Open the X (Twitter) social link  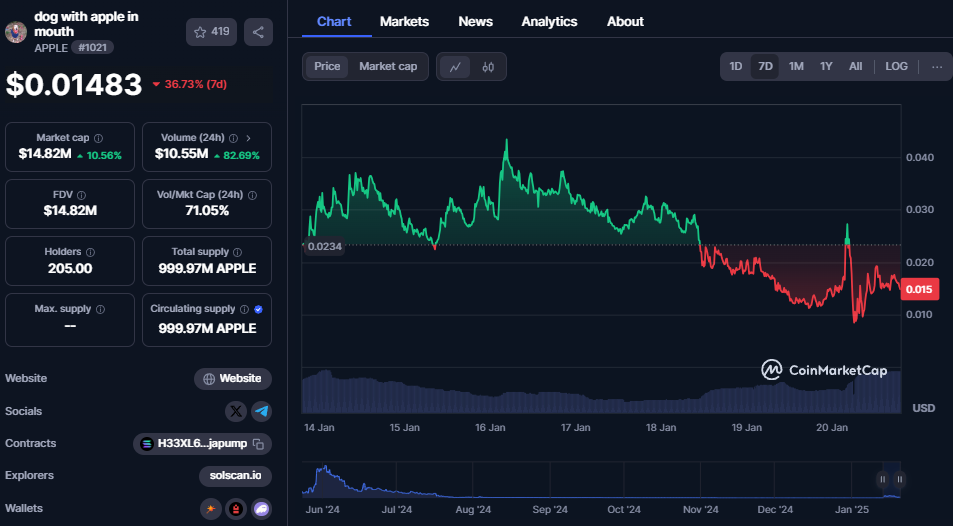pyautogui.click(x=236, y=412)
